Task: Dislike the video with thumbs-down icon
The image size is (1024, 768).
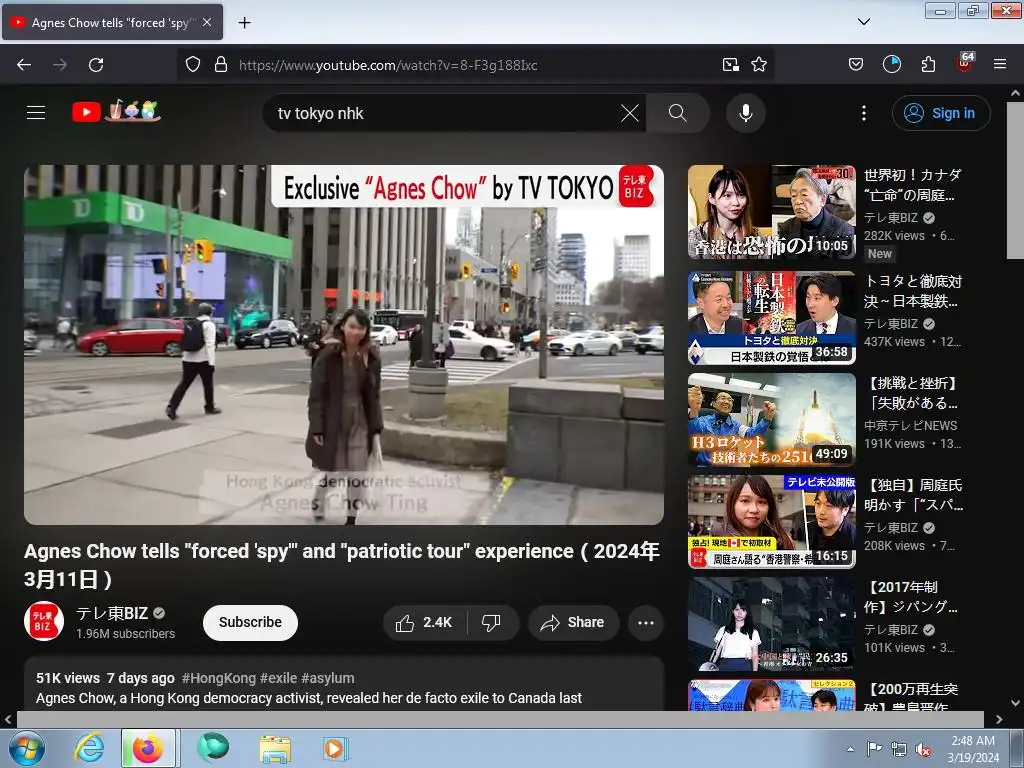Action: [492, 622]
